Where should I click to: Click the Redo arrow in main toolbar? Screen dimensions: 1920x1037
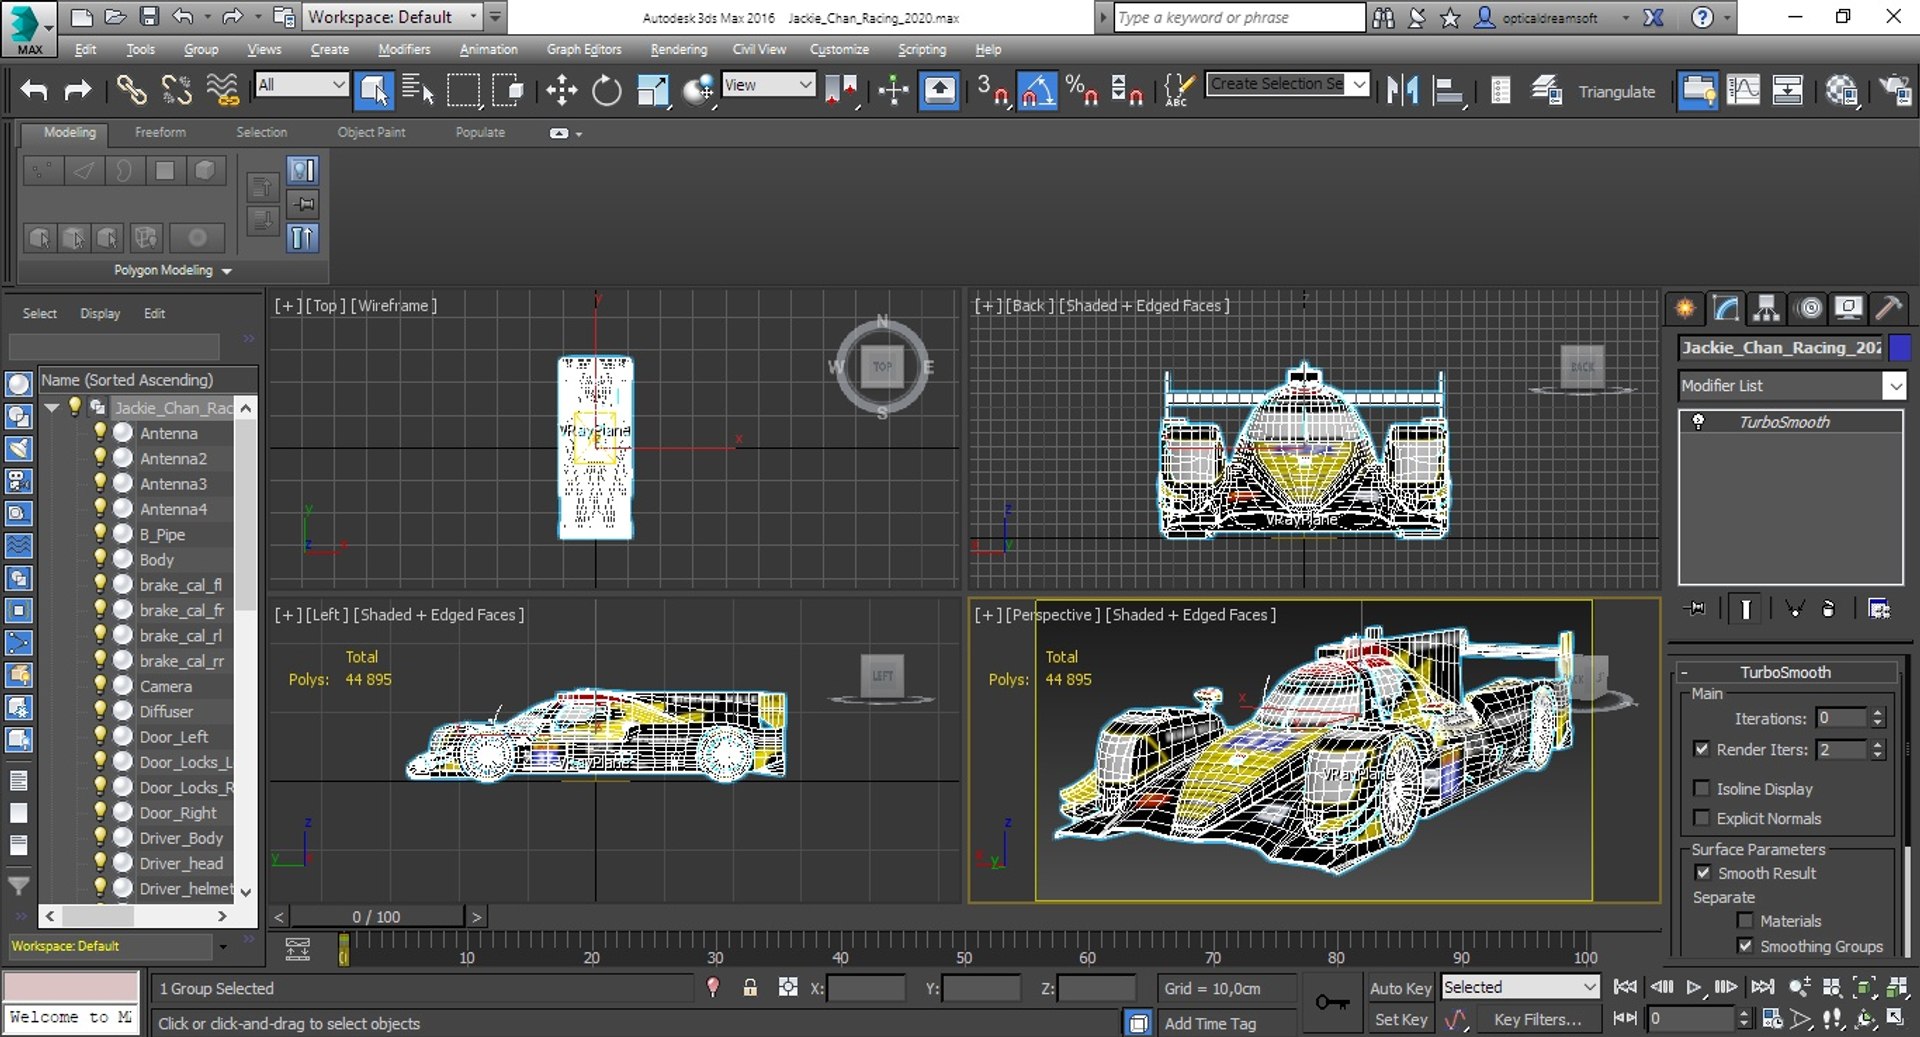coord(77,91)
